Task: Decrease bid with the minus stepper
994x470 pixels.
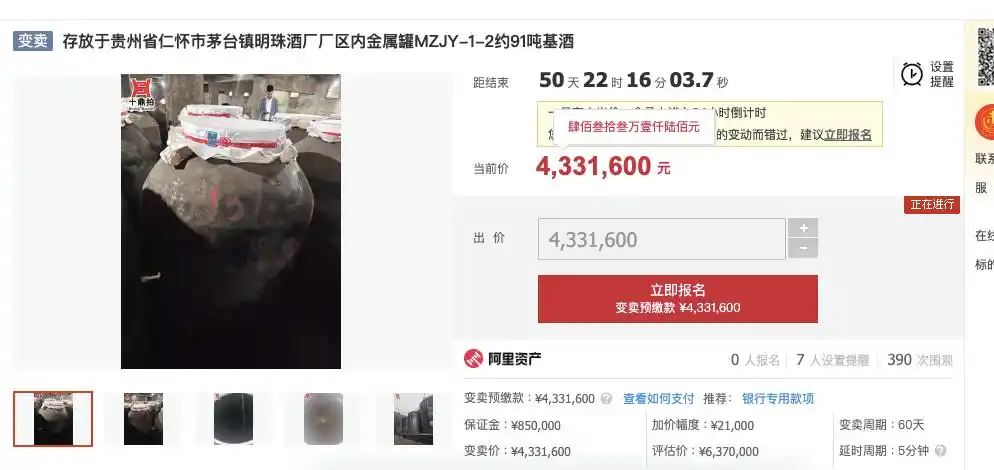Action: point(803,249)
